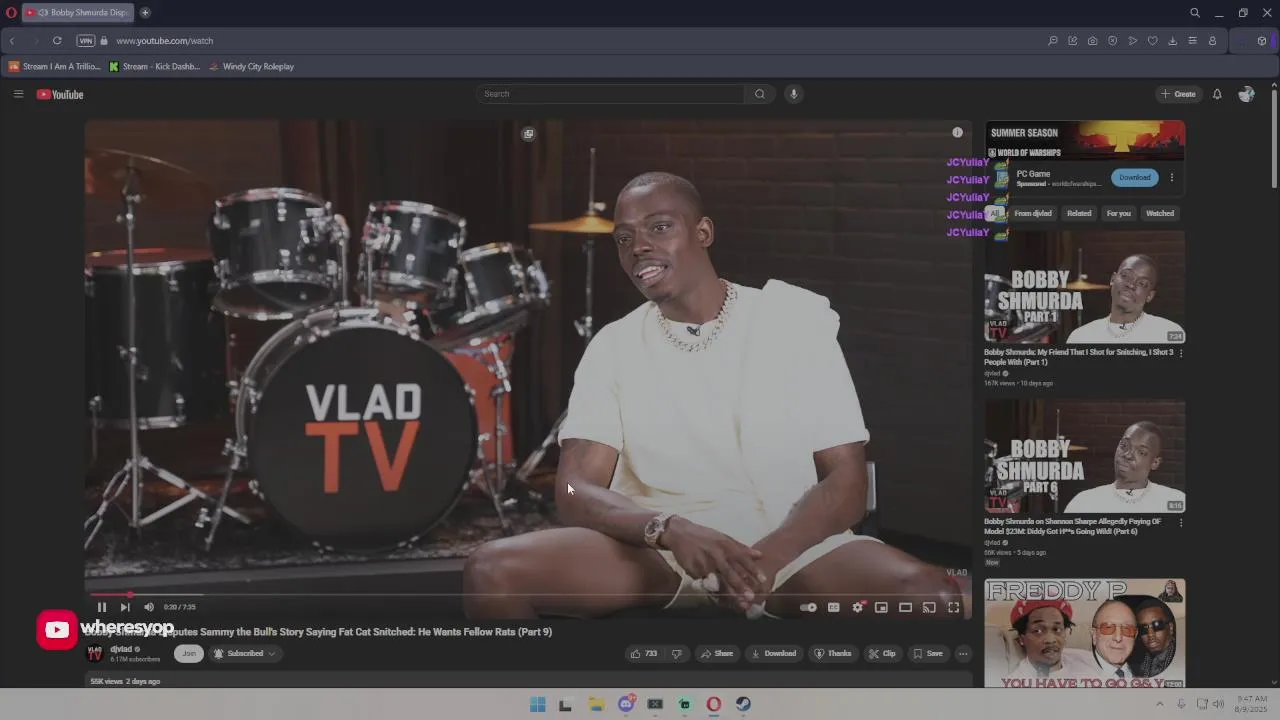The width and height of the screenshot is (1280, 720).
Task: Submit search with magnifier button
Action: coord(760,94)
